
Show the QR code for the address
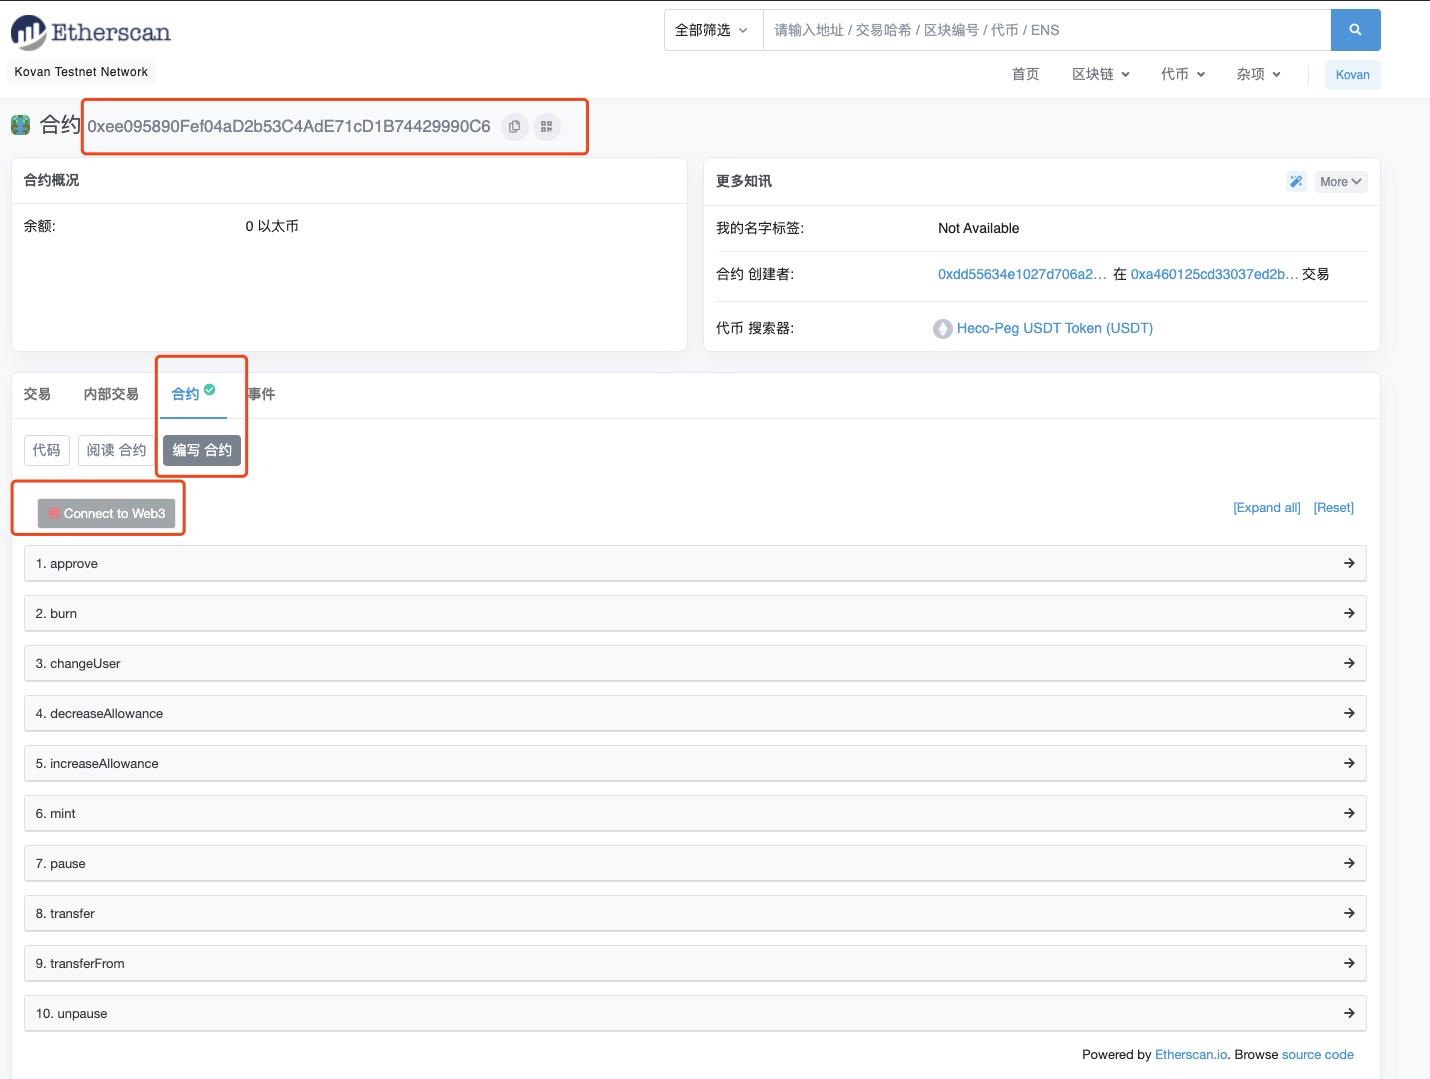547,126
